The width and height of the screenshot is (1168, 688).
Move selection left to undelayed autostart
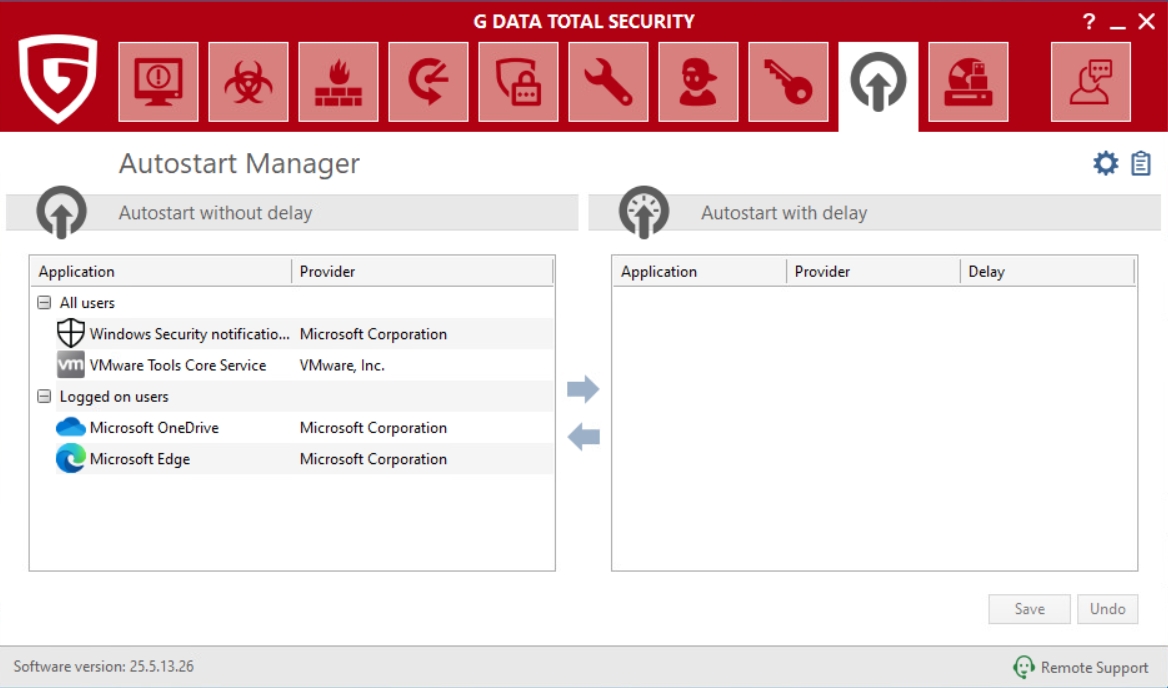pos(583,436)
